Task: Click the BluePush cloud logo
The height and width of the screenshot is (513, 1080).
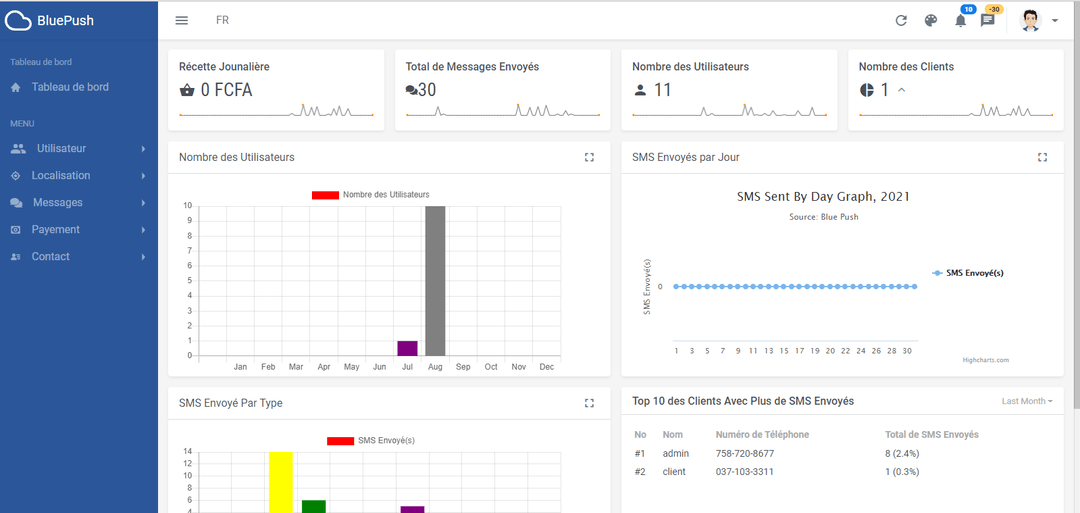Action: point(20,20)
